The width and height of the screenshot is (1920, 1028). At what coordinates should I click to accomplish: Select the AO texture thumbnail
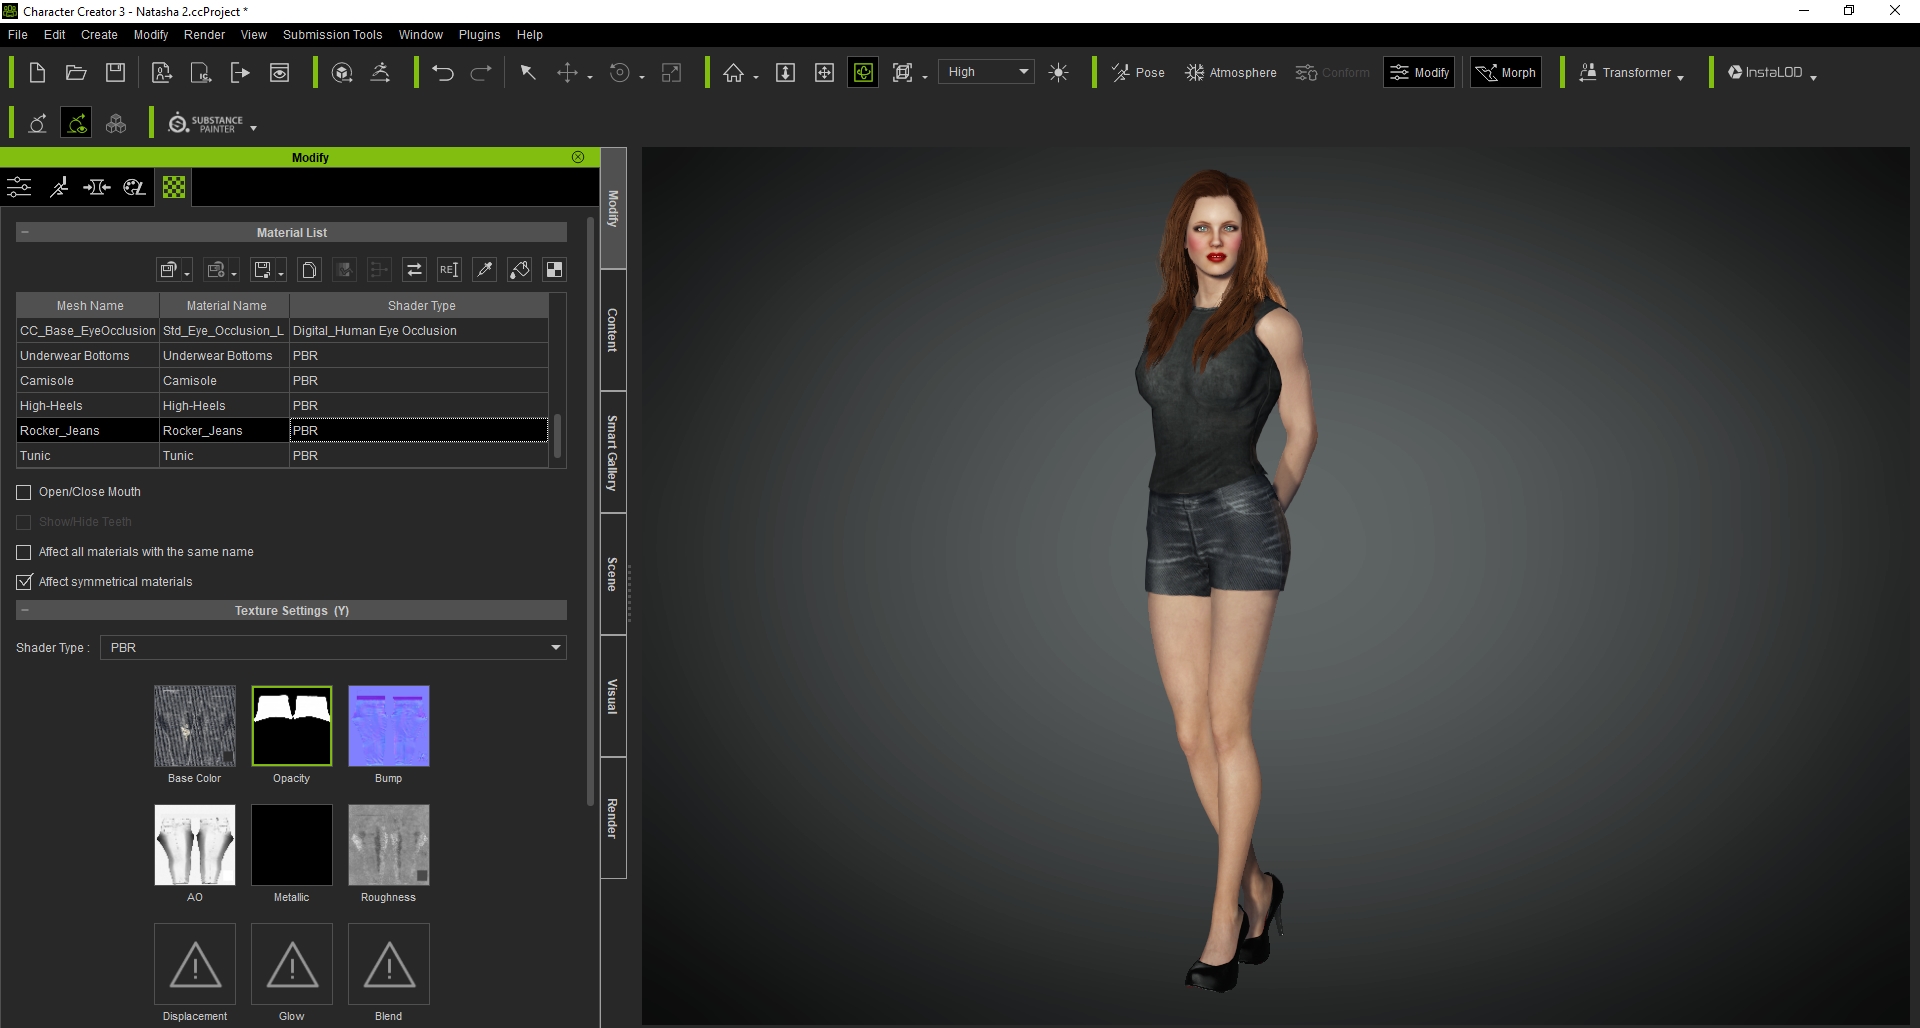tap(195, 845)
